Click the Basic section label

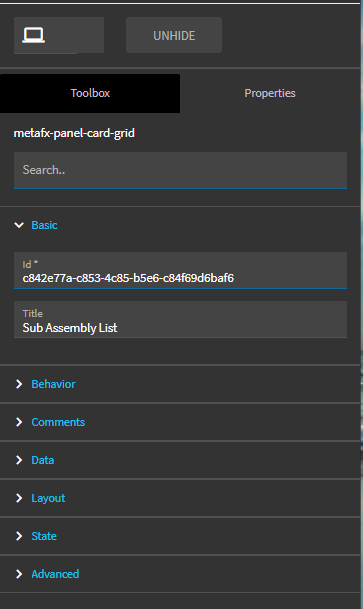pyautogui.click(x=44, y=225)
